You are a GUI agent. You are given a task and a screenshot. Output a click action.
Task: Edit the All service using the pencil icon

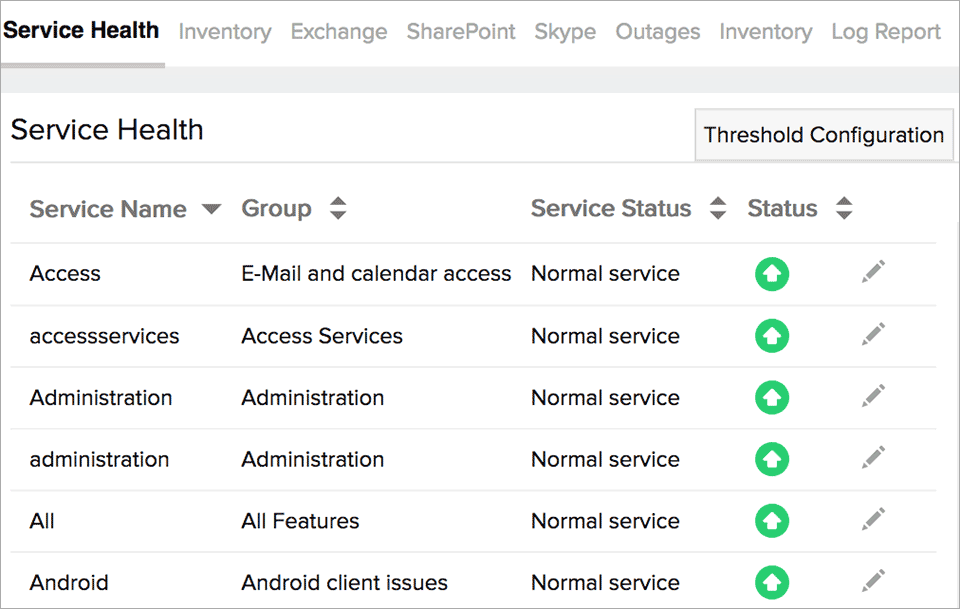click(x=873, y=519)
